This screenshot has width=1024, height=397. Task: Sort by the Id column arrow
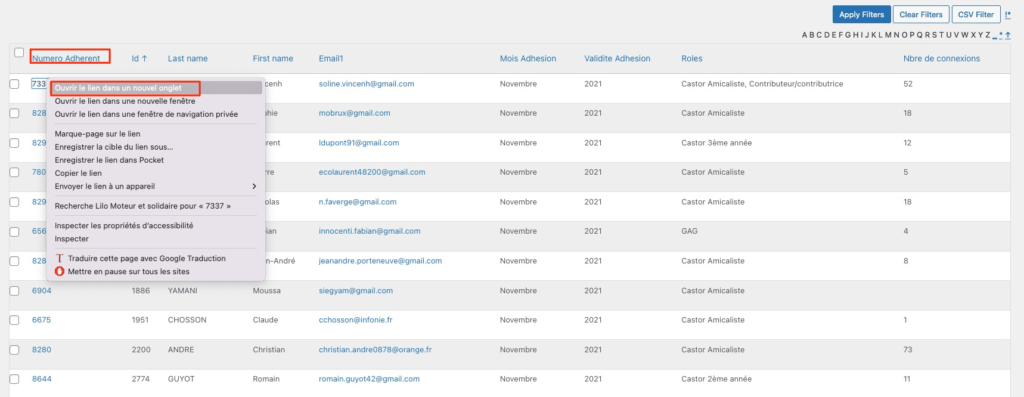pos(144,59)
